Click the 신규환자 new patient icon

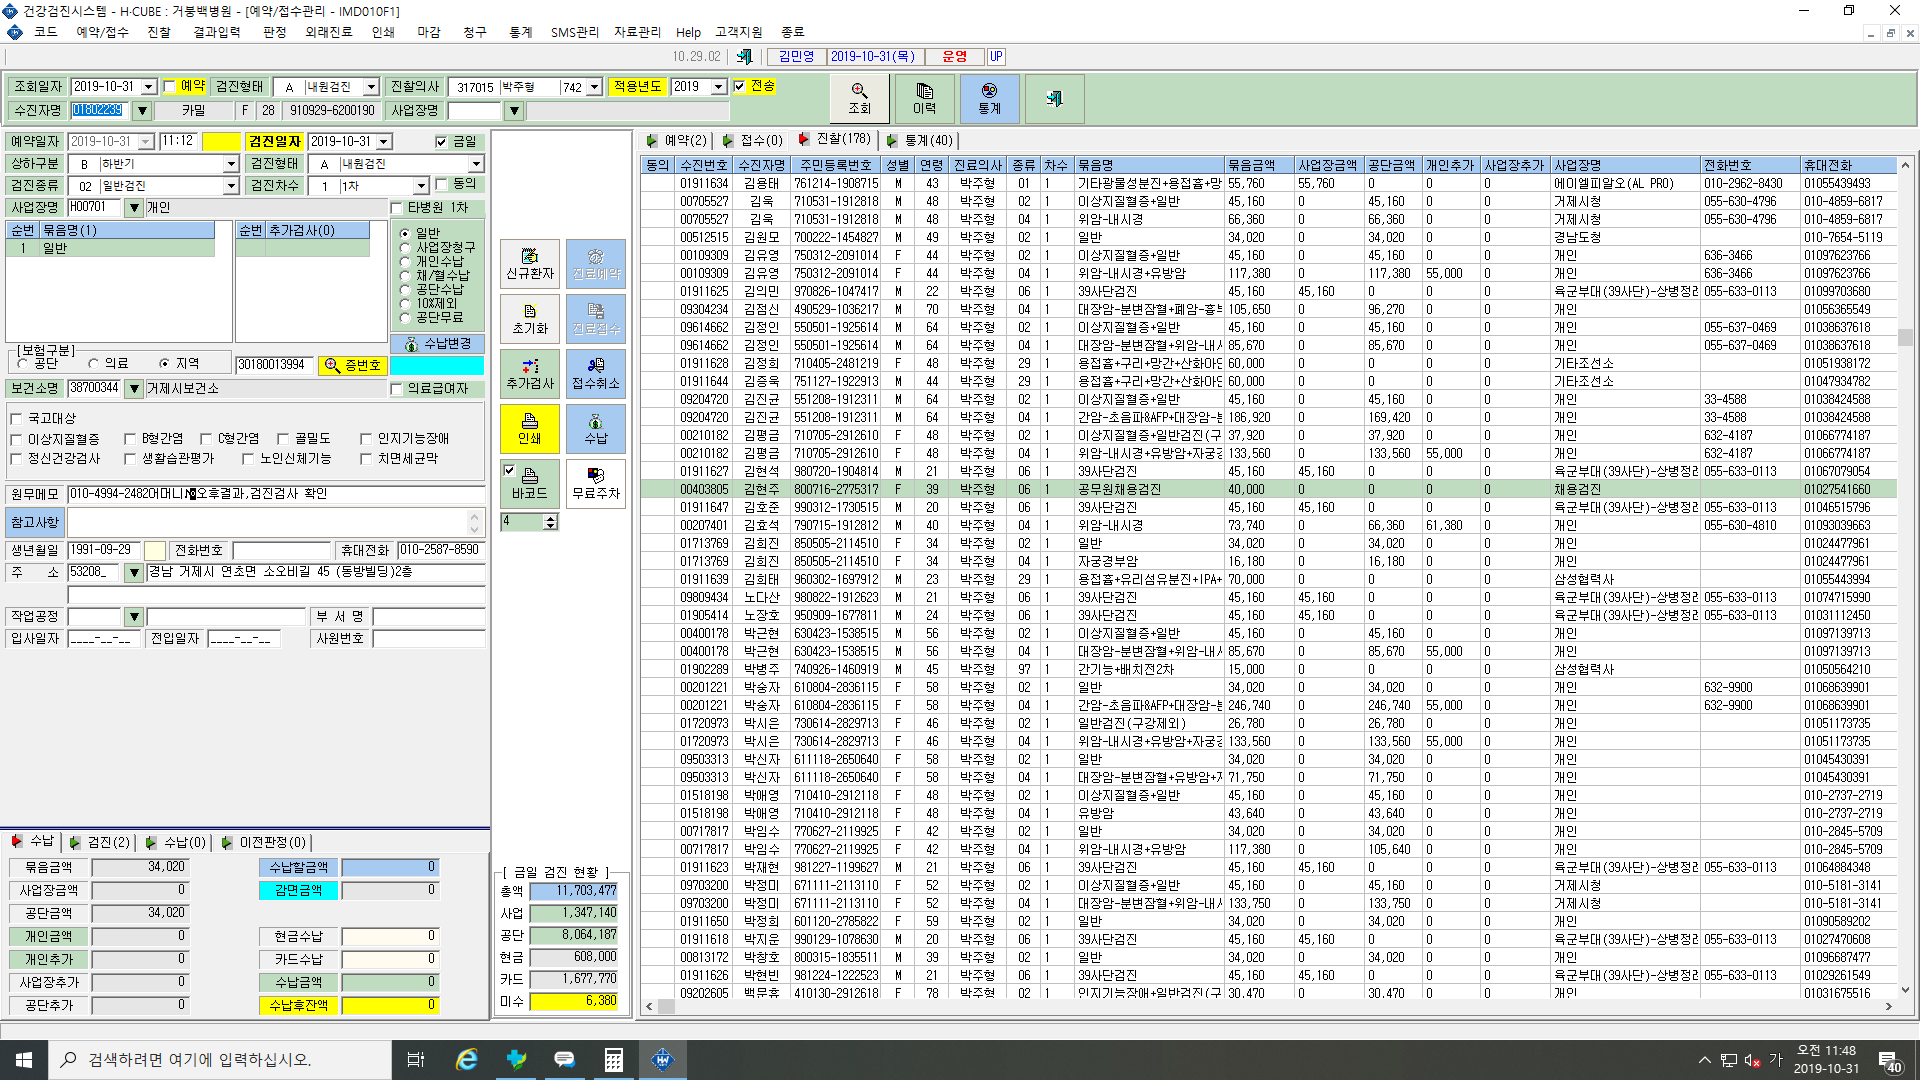[530, 264]
